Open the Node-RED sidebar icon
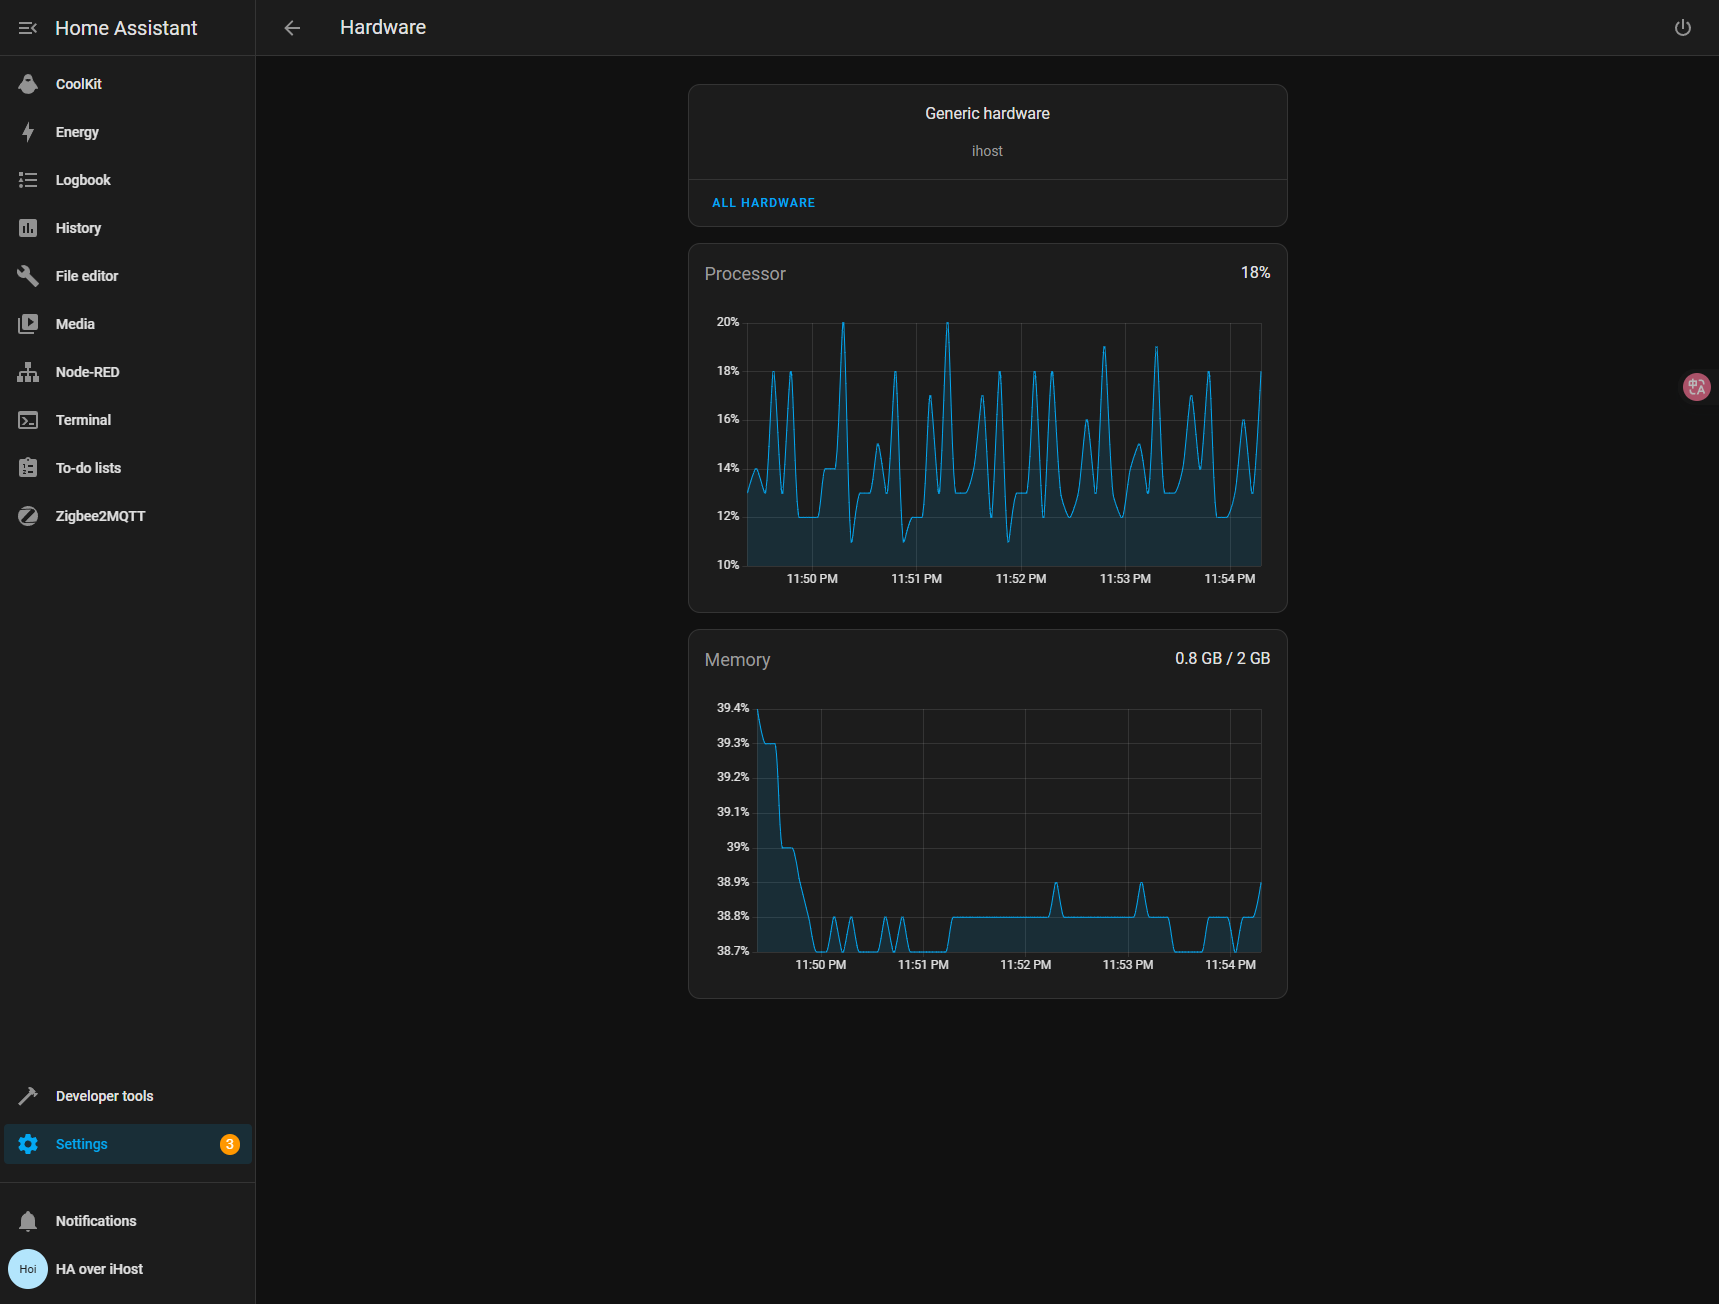 [28, 372]
